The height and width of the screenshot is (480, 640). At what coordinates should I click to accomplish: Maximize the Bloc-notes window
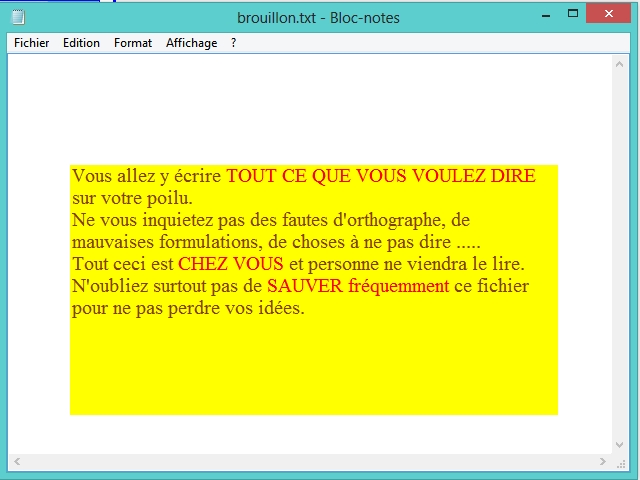click(x=573, y=13)
